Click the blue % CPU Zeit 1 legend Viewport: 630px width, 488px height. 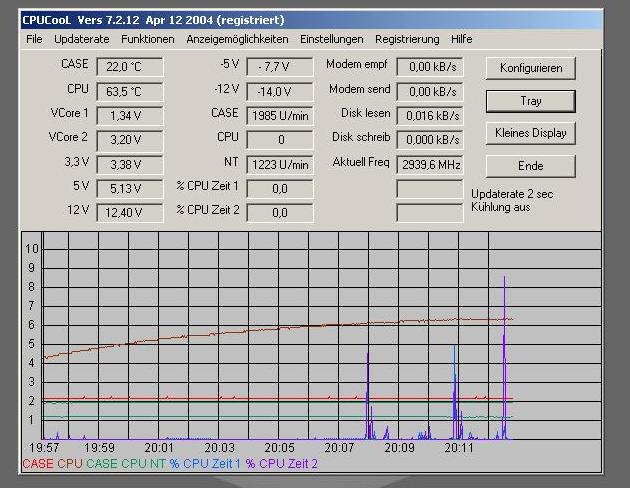(x=205, y=464)
